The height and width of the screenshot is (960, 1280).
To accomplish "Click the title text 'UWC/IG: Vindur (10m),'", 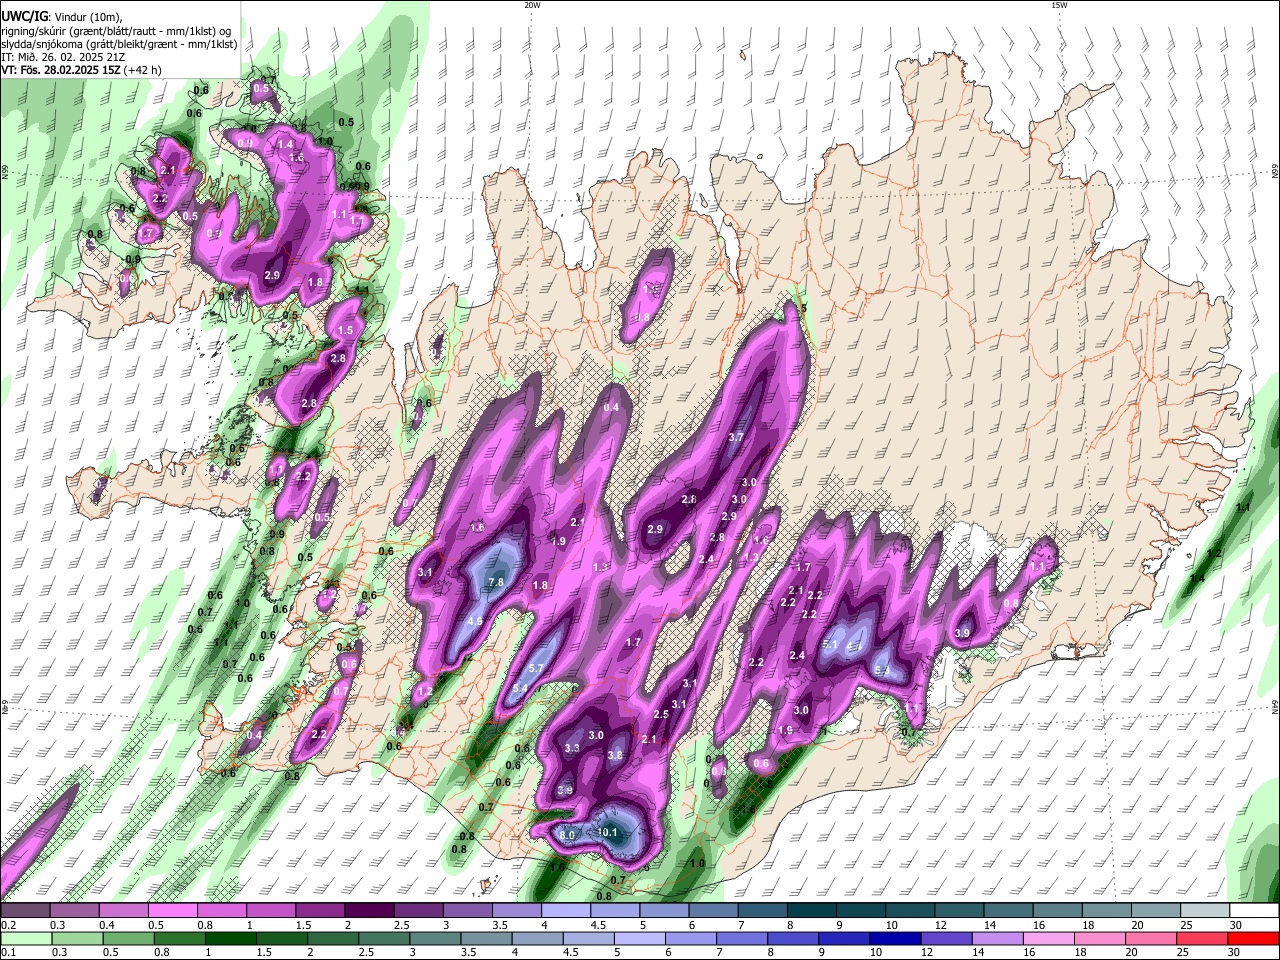I will point(61,17).
